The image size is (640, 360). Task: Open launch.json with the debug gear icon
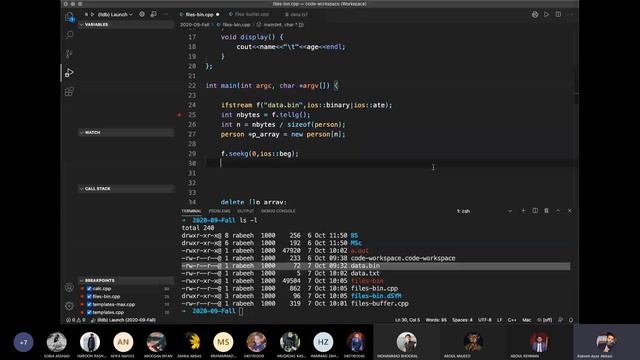pos(142,14)
